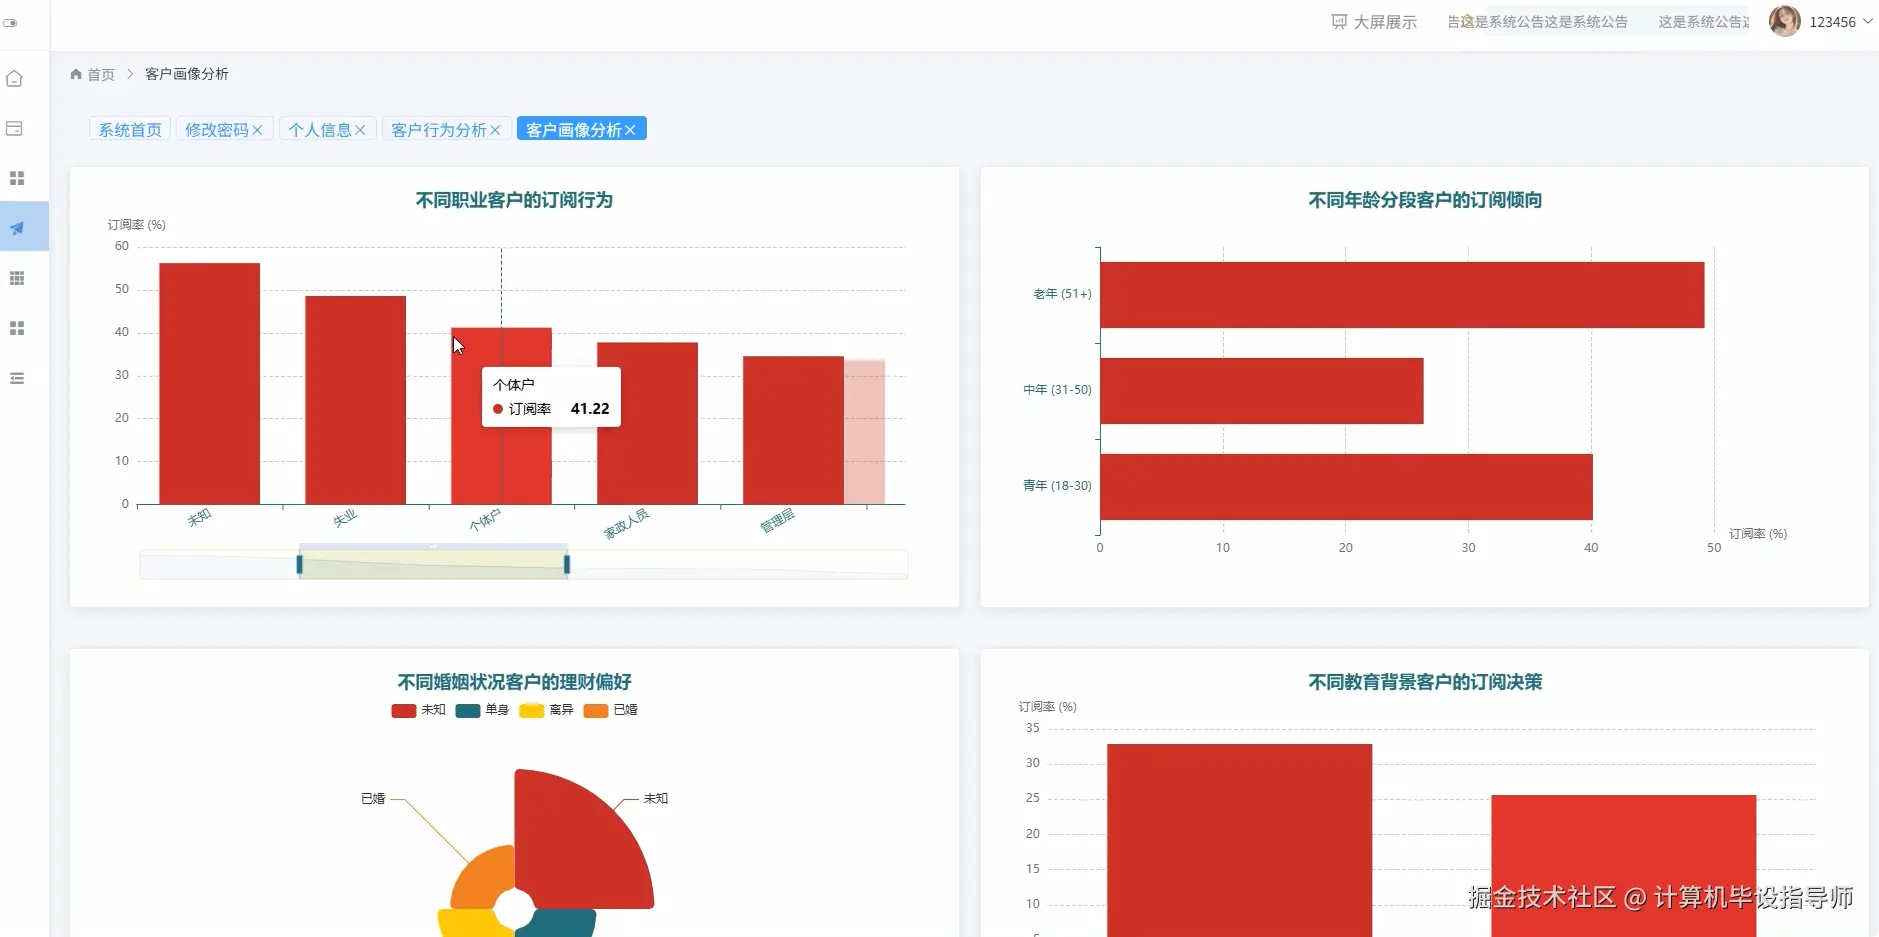Click the card-shaped sidebar icon below home
Screen dimensions: 1879x937
pyautogui.click(x=15, y=128)
